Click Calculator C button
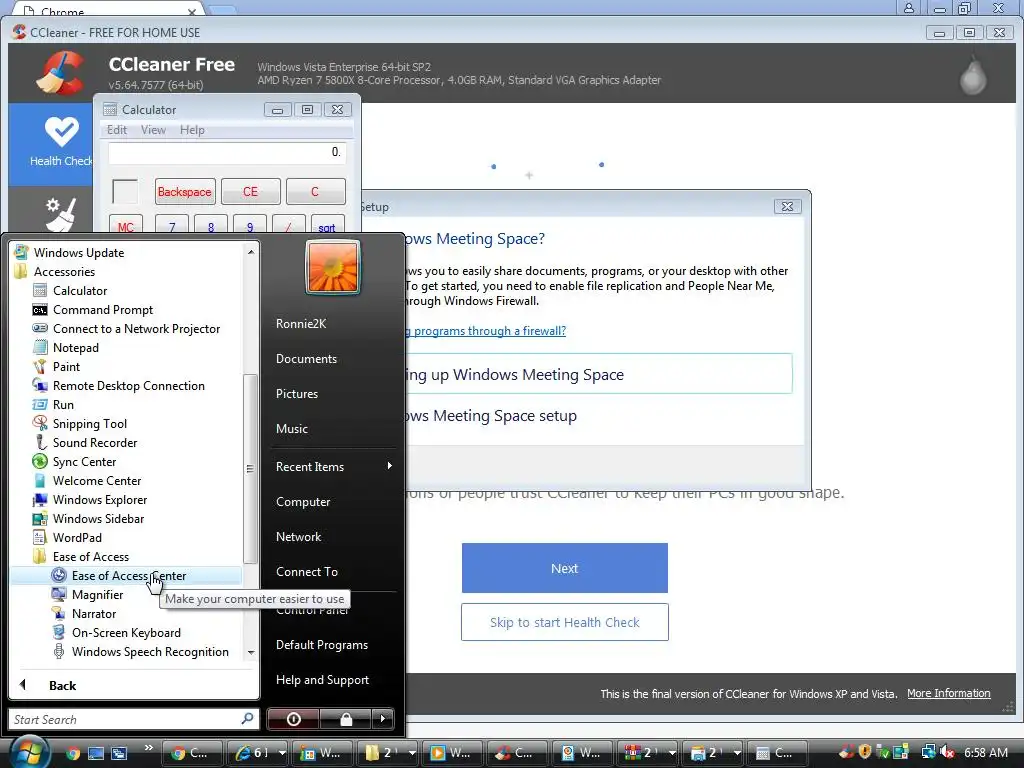 click(x=315, y=191)
